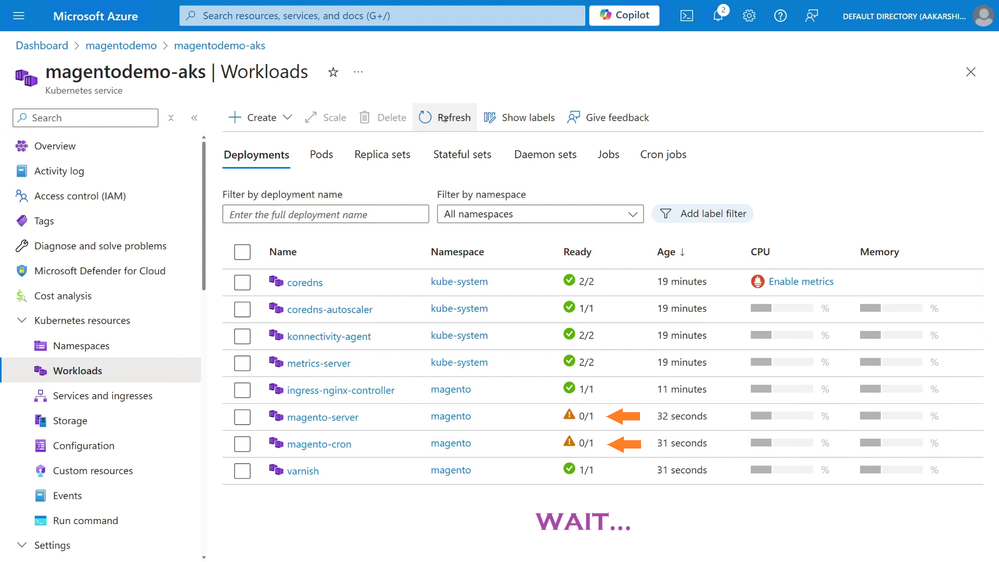Tick the coredns-autoscaler row checkbox

click(242, 309)
